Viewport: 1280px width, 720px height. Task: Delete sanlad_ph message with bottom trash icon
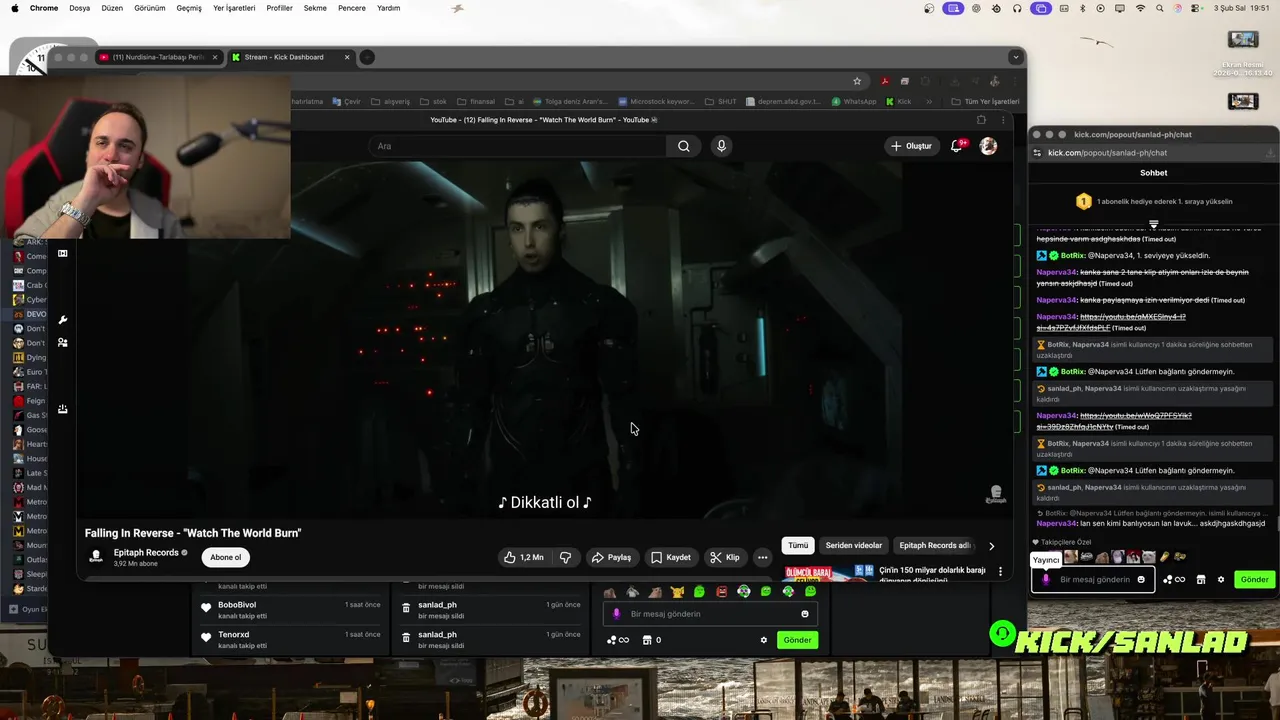pos(406,636)
